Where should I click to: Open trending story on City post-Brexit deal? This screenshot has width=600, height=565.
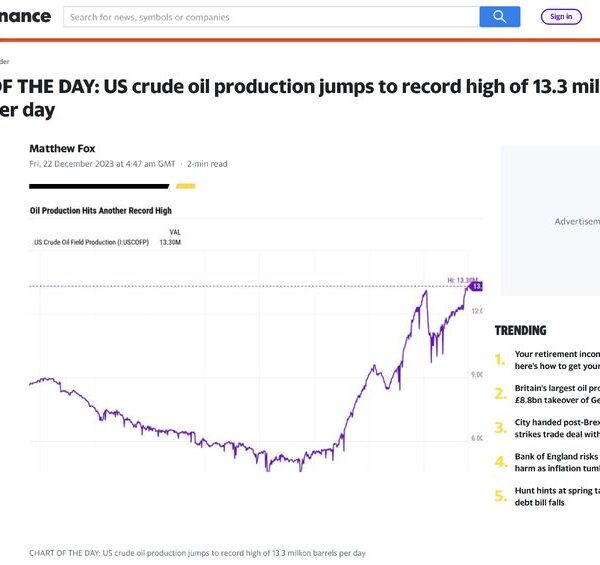coord(557,428)
